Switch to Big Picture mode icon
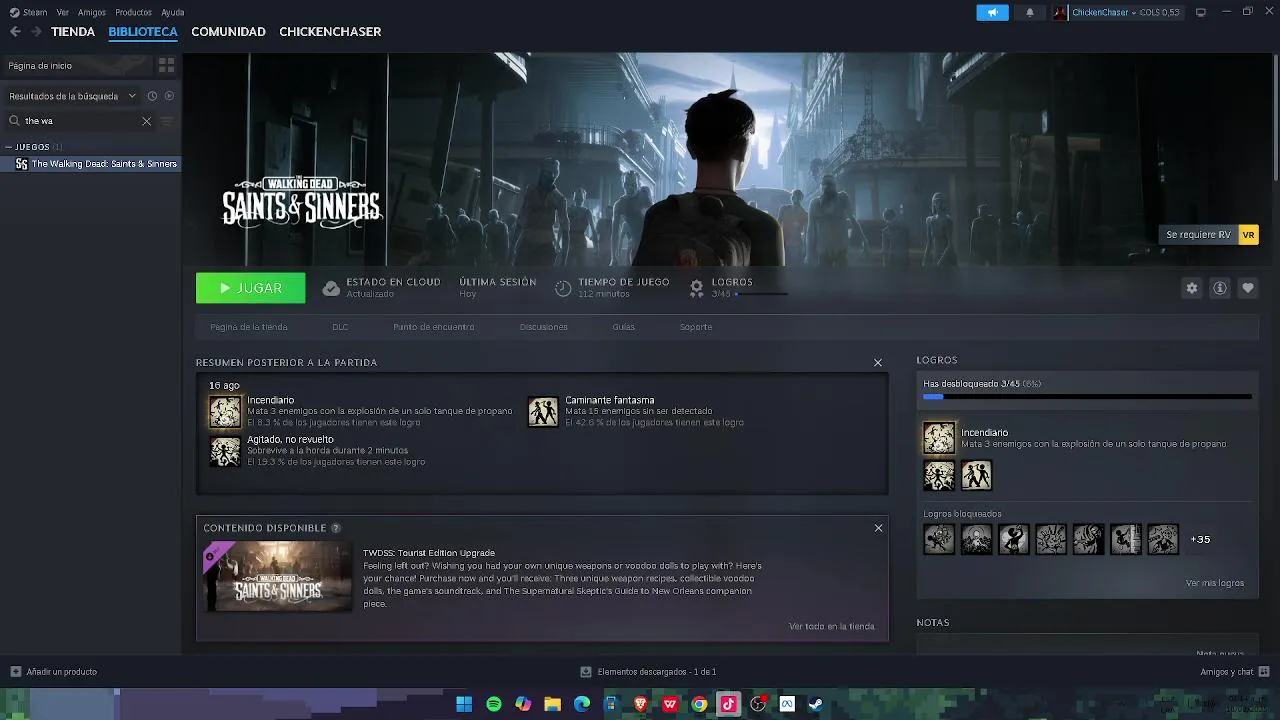The image size is (1280, 720). pos(1201,12)
